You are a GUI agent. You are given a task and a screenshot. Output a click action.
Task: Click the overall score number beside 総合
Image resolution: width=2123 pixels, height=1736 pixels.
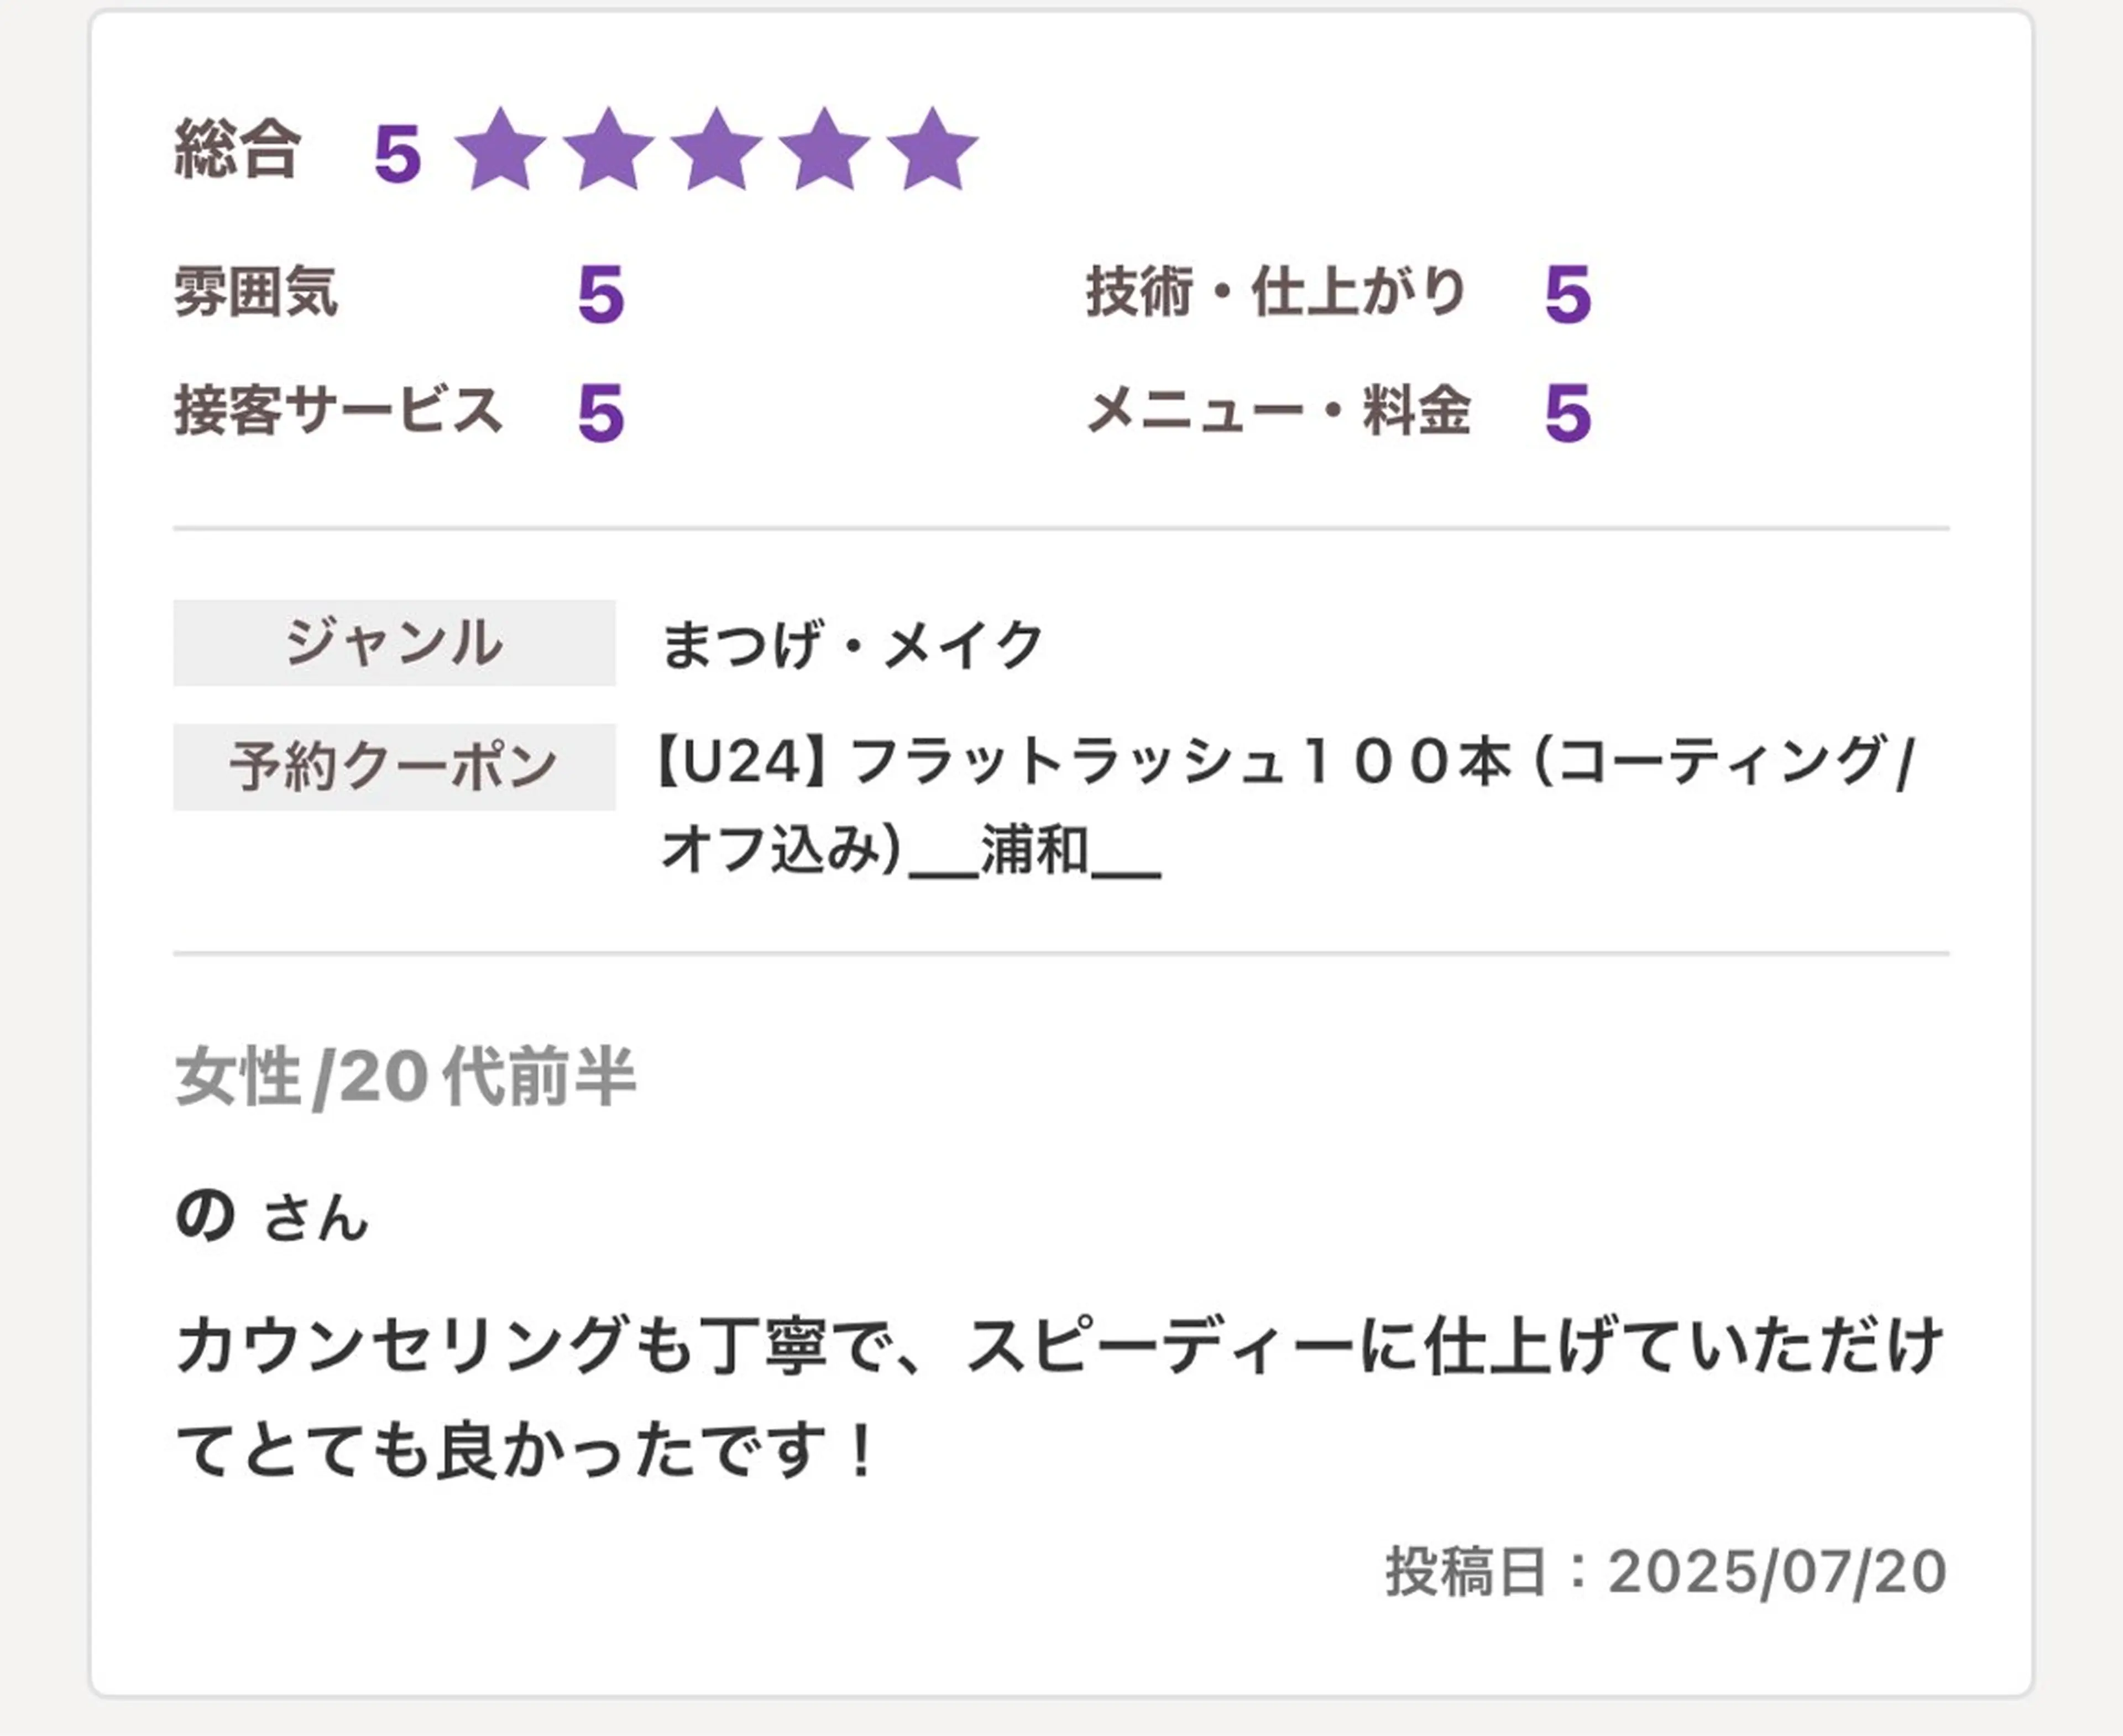397,155
